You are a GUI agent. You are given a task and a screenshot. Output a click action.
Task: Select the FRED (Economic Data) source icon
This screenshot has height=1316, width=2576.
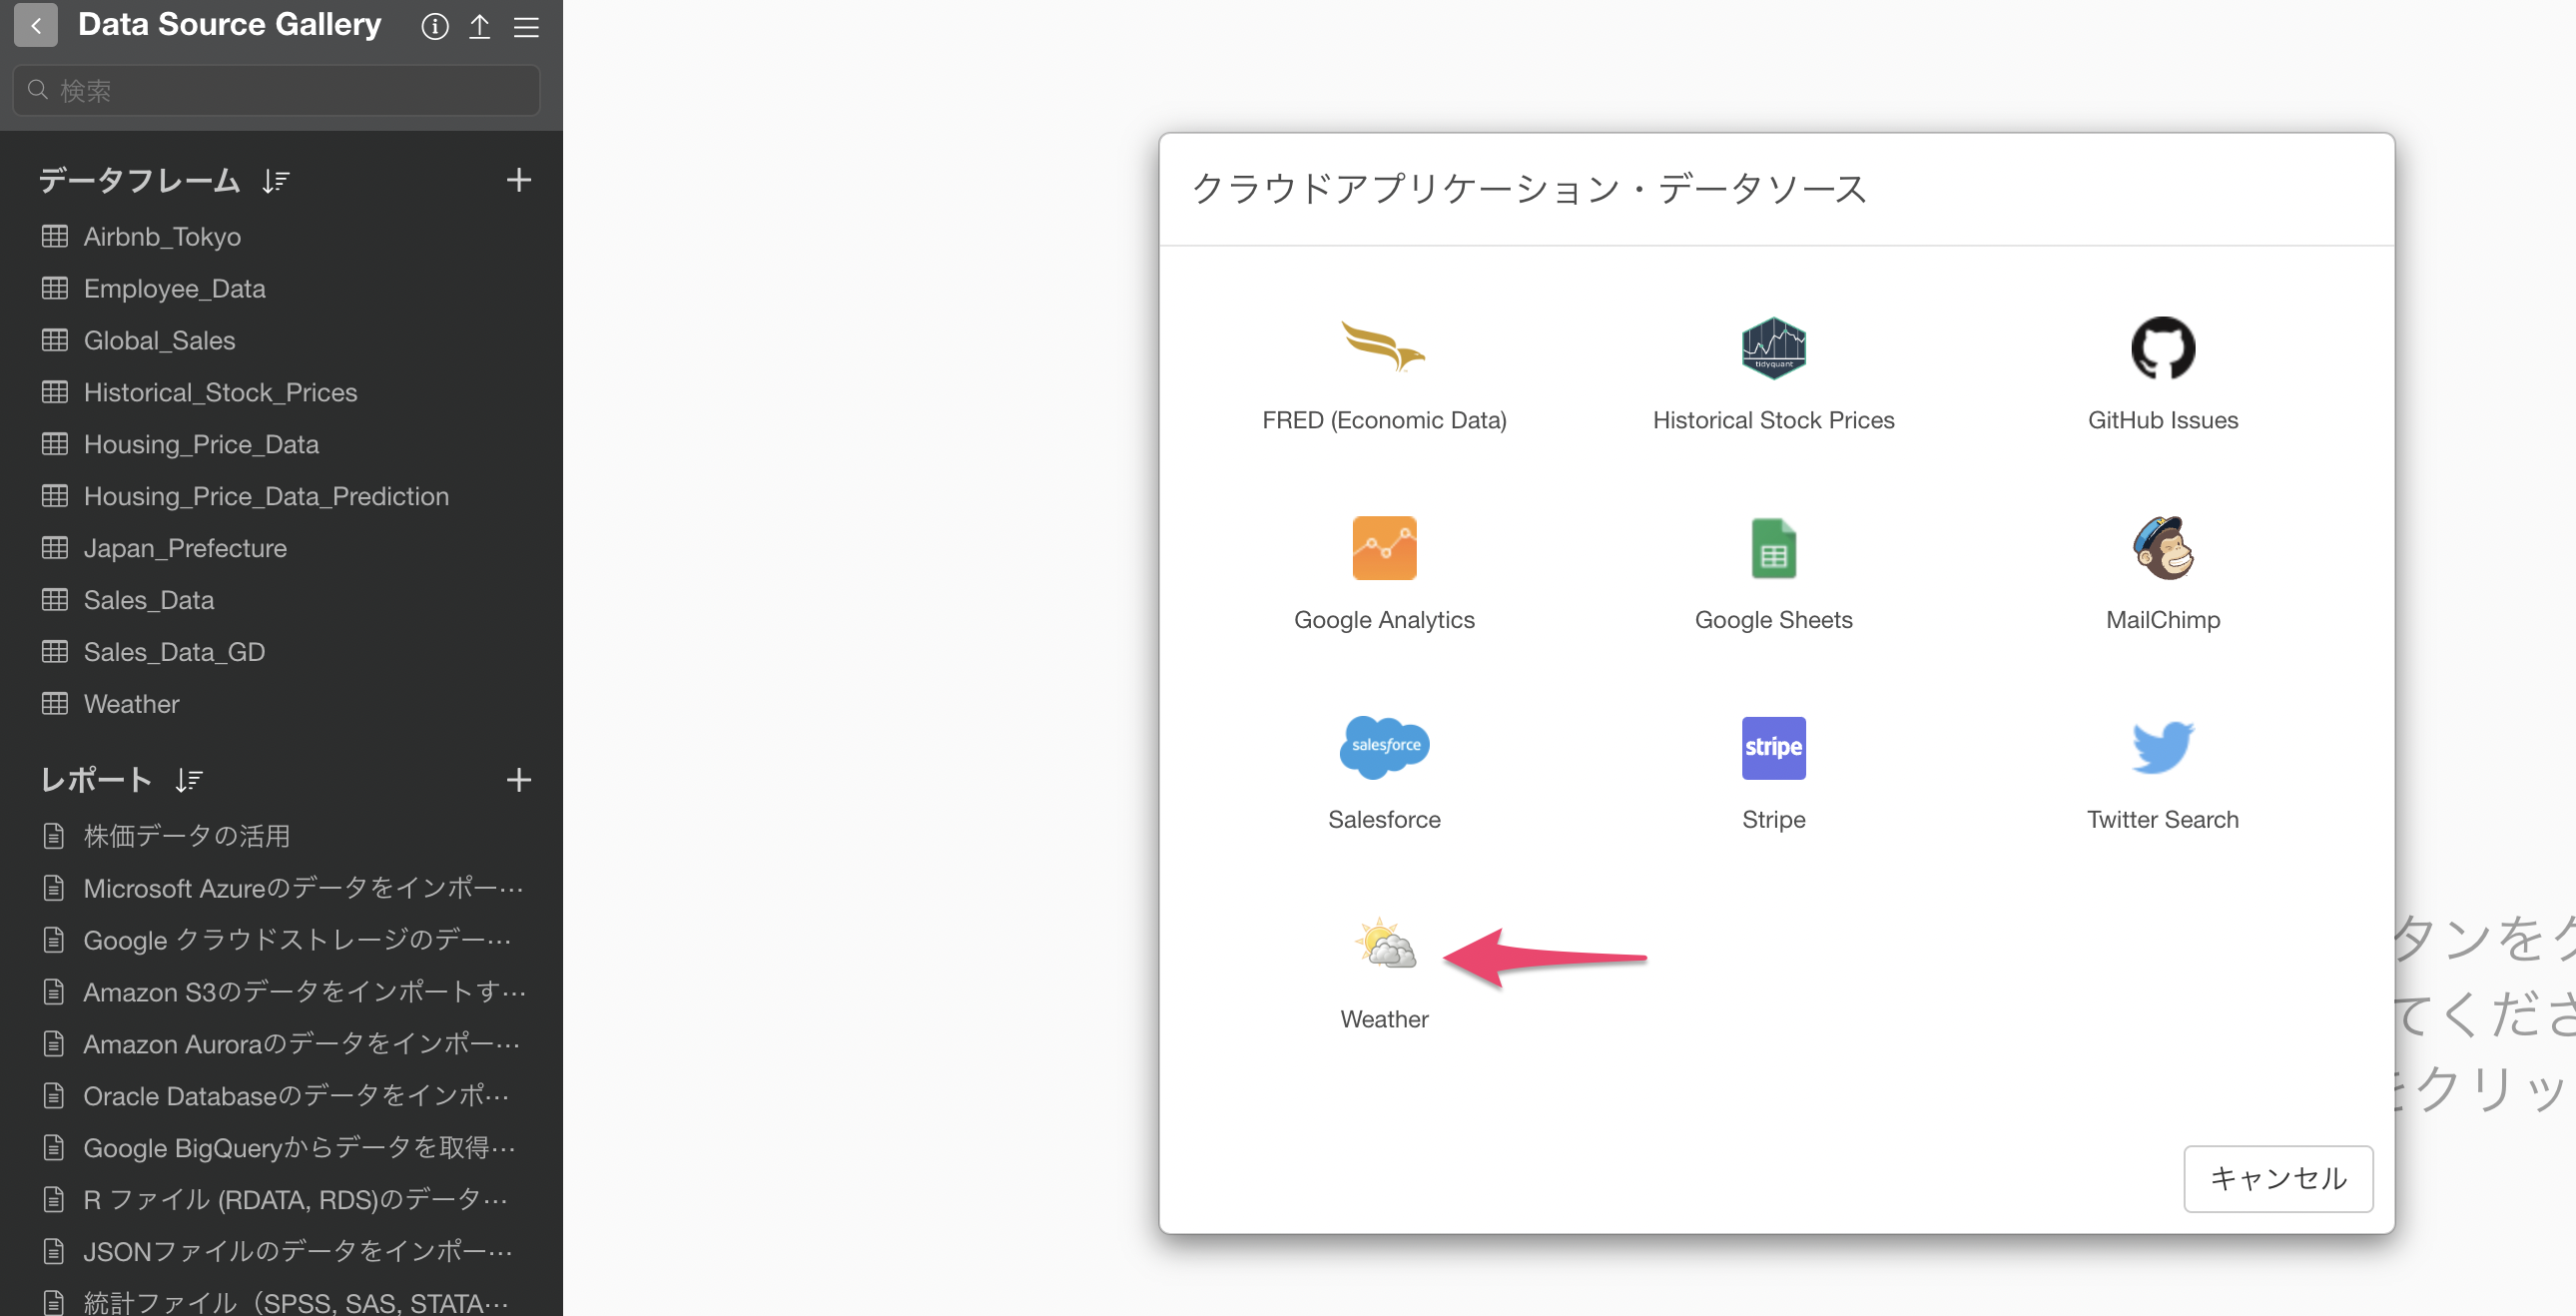click(1383, 347)
